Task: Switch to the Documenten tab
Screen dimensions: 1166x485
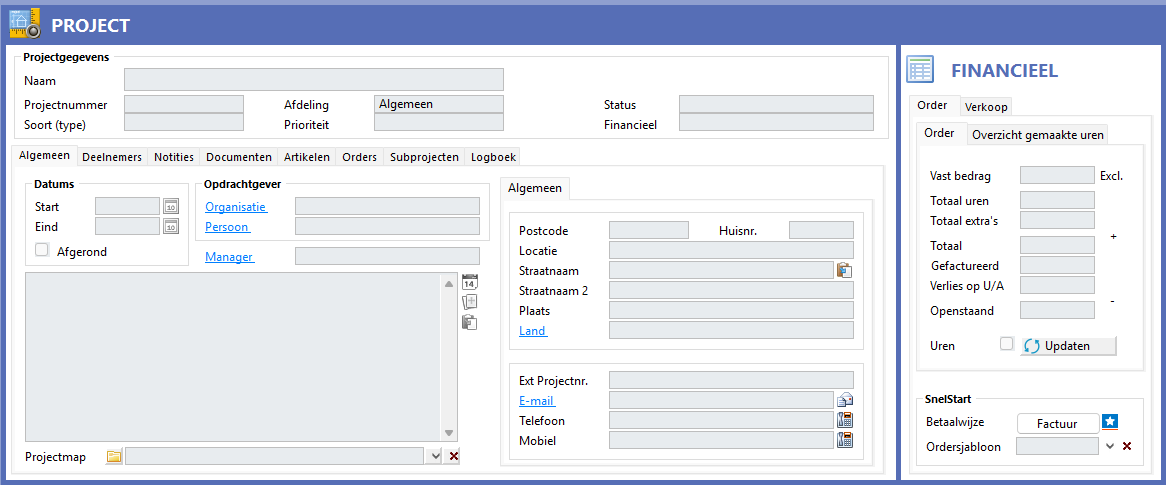Action: pos(239,157)
